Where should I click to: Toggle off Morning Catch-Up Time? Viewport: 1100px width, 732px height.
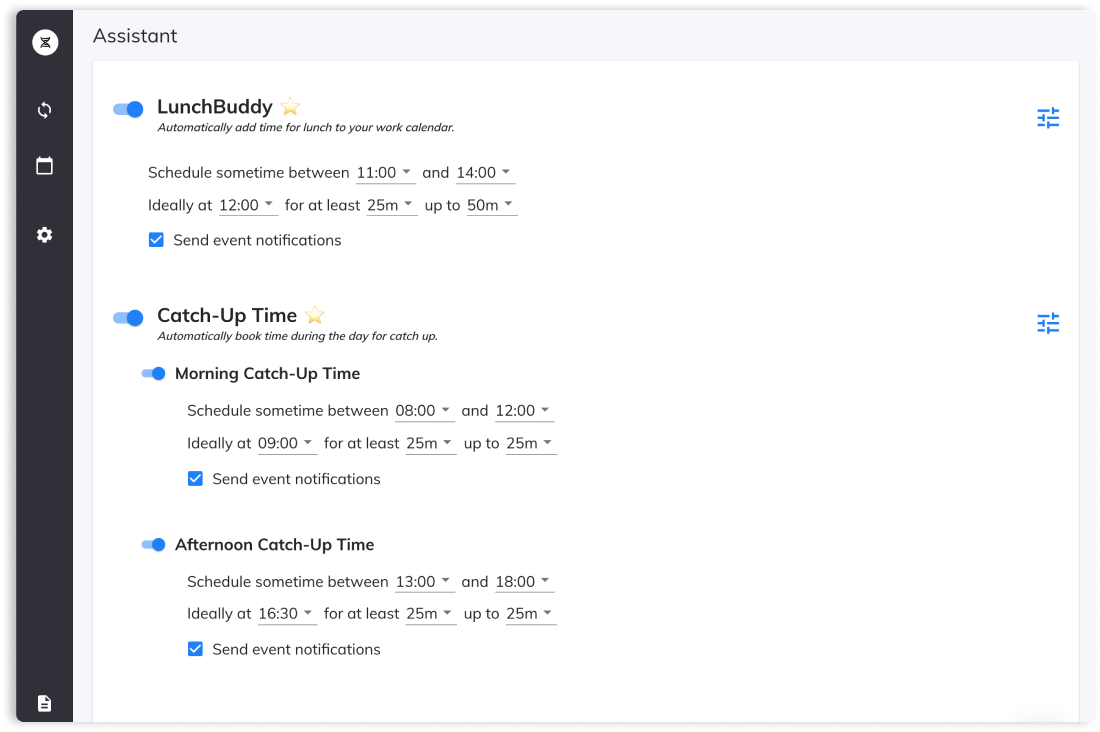coord(155,373)
